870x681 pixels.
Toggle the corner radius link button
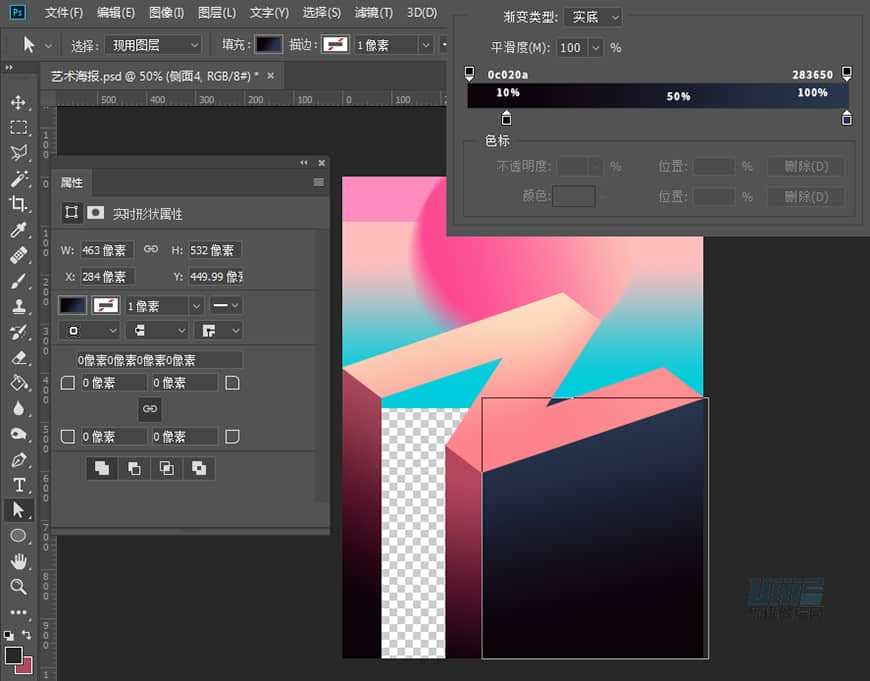pyautogui.click(x=149, y=409)
